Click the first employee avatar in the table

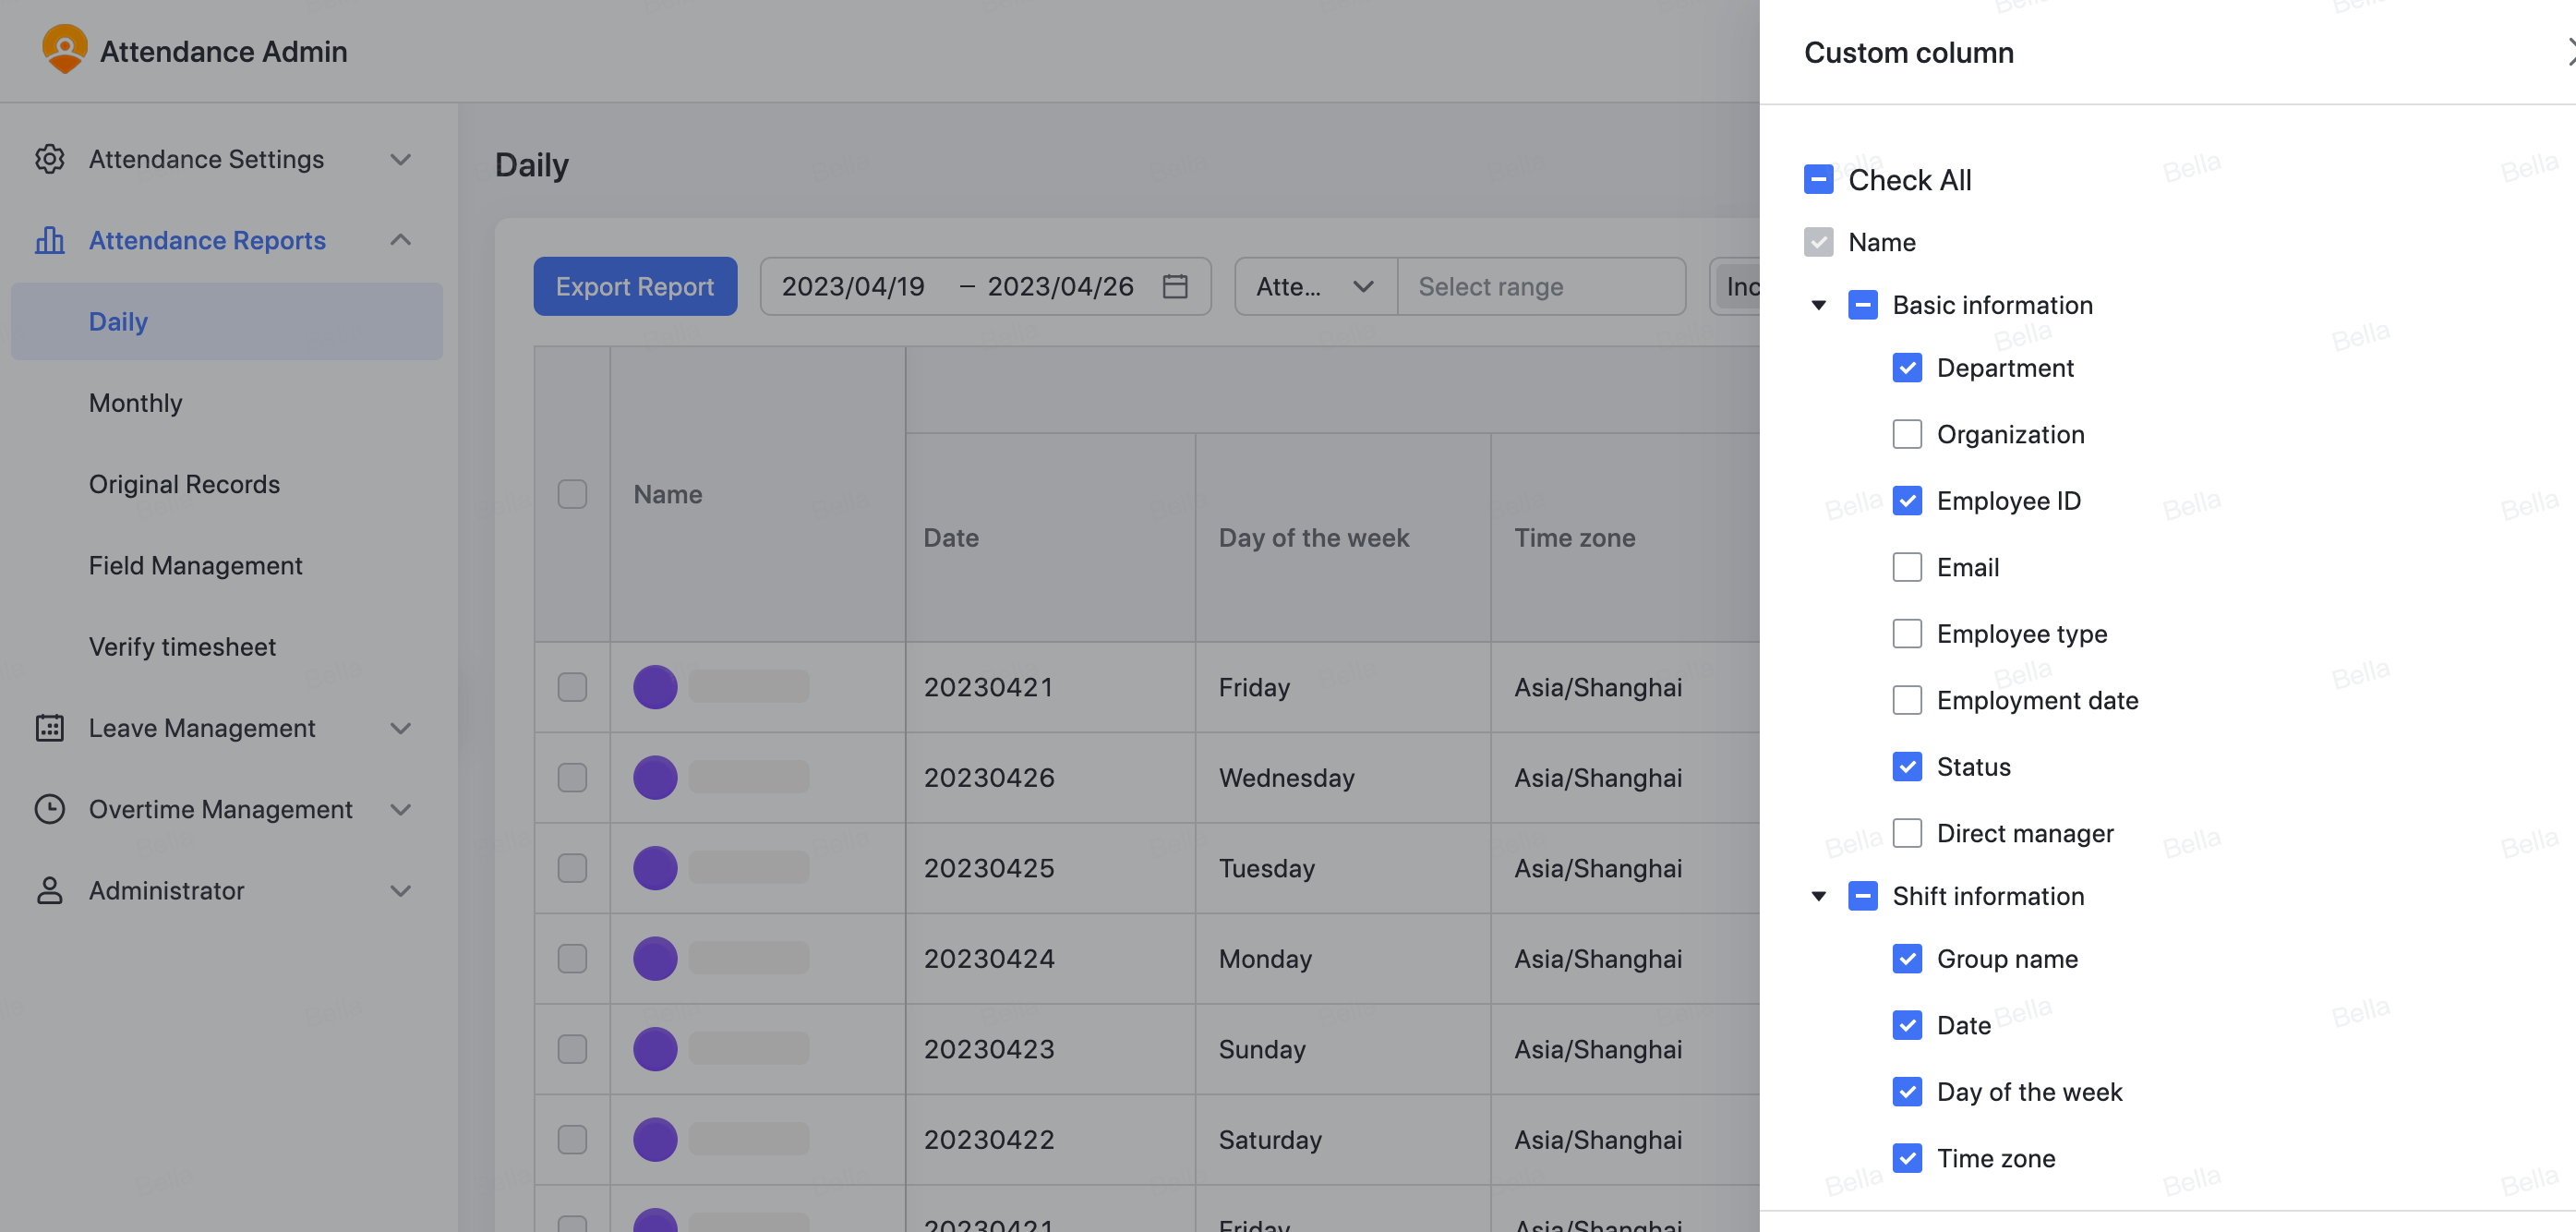[x=655, y=687]
